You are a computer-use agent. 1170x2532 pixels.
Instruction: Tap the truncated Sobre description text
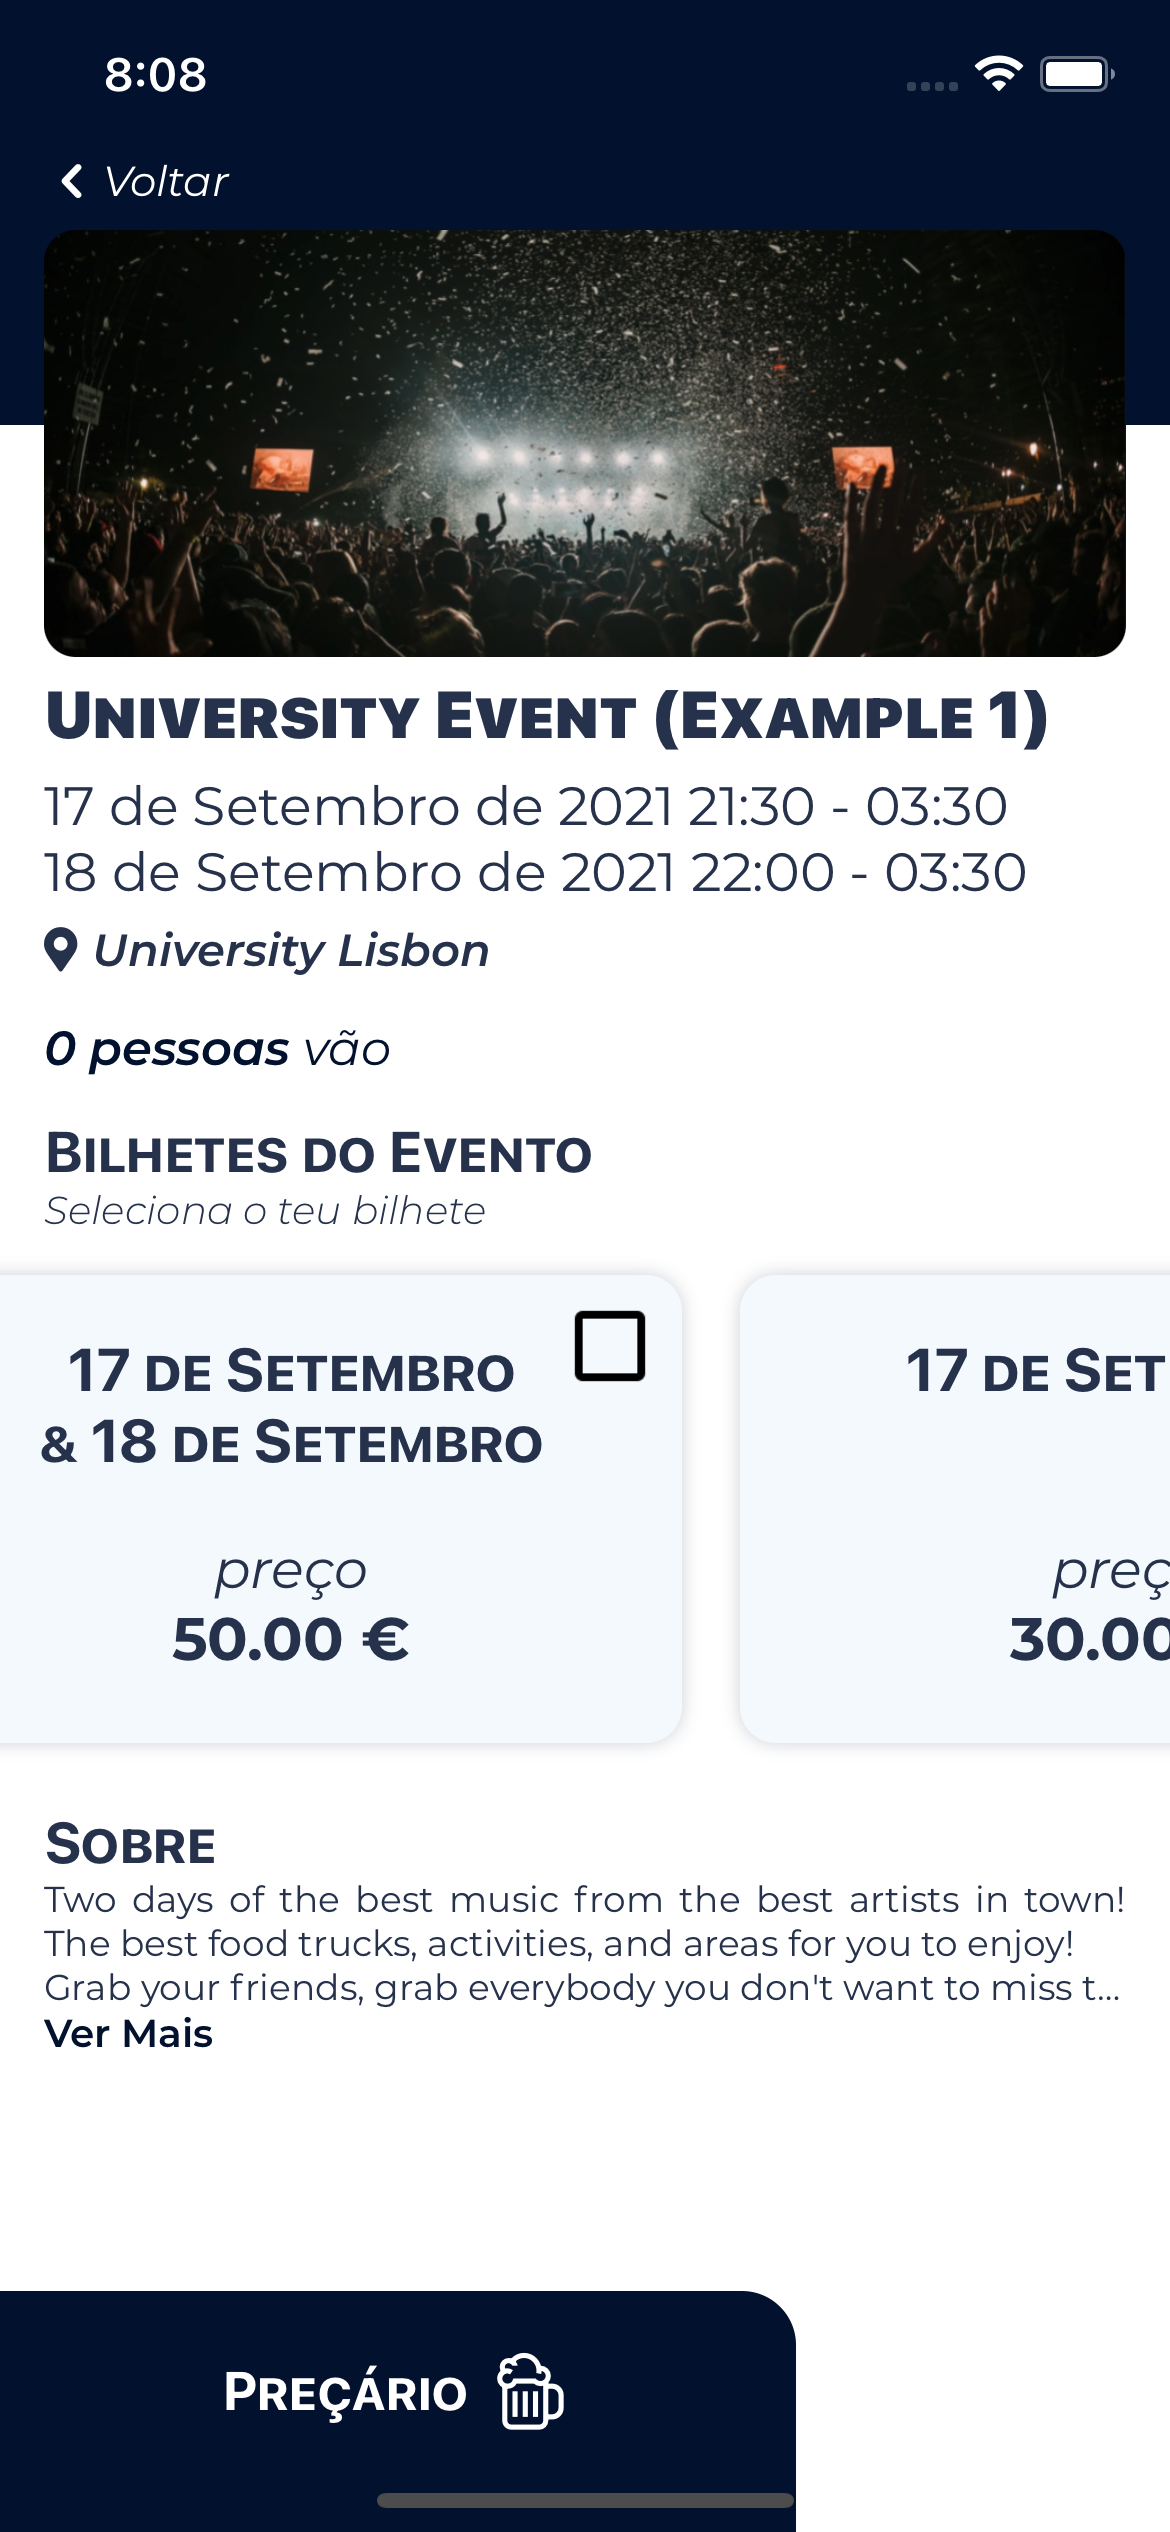585,1943
